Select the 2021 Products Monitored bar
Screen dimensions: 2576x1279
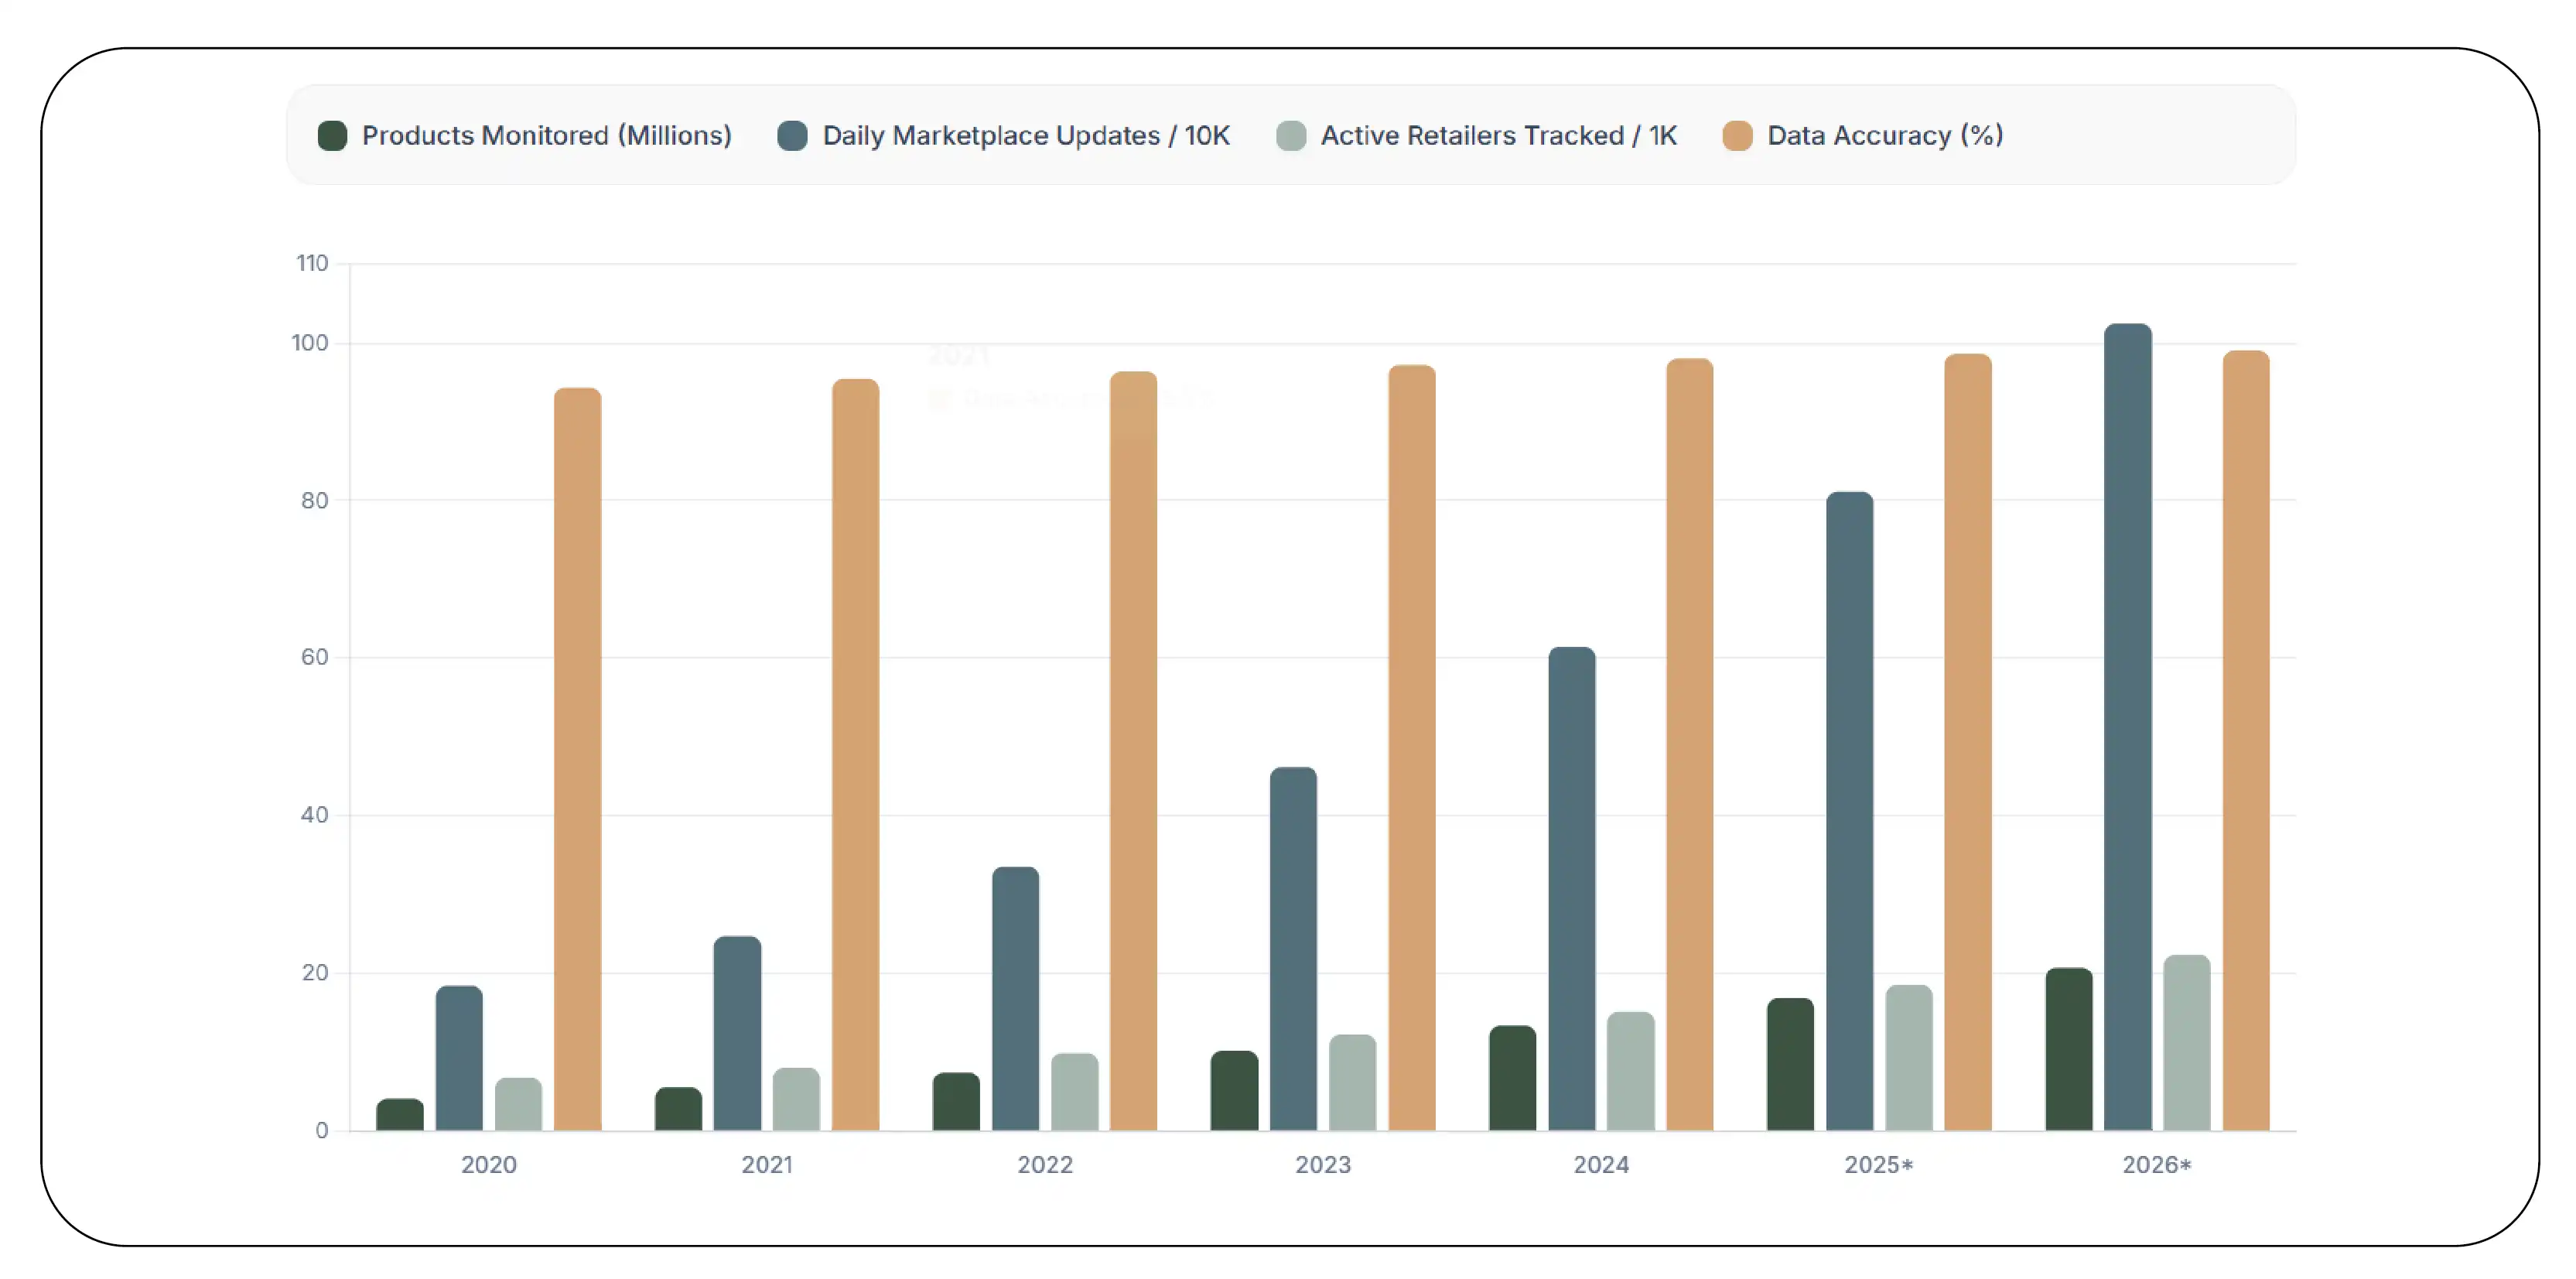coord(678,1109)
